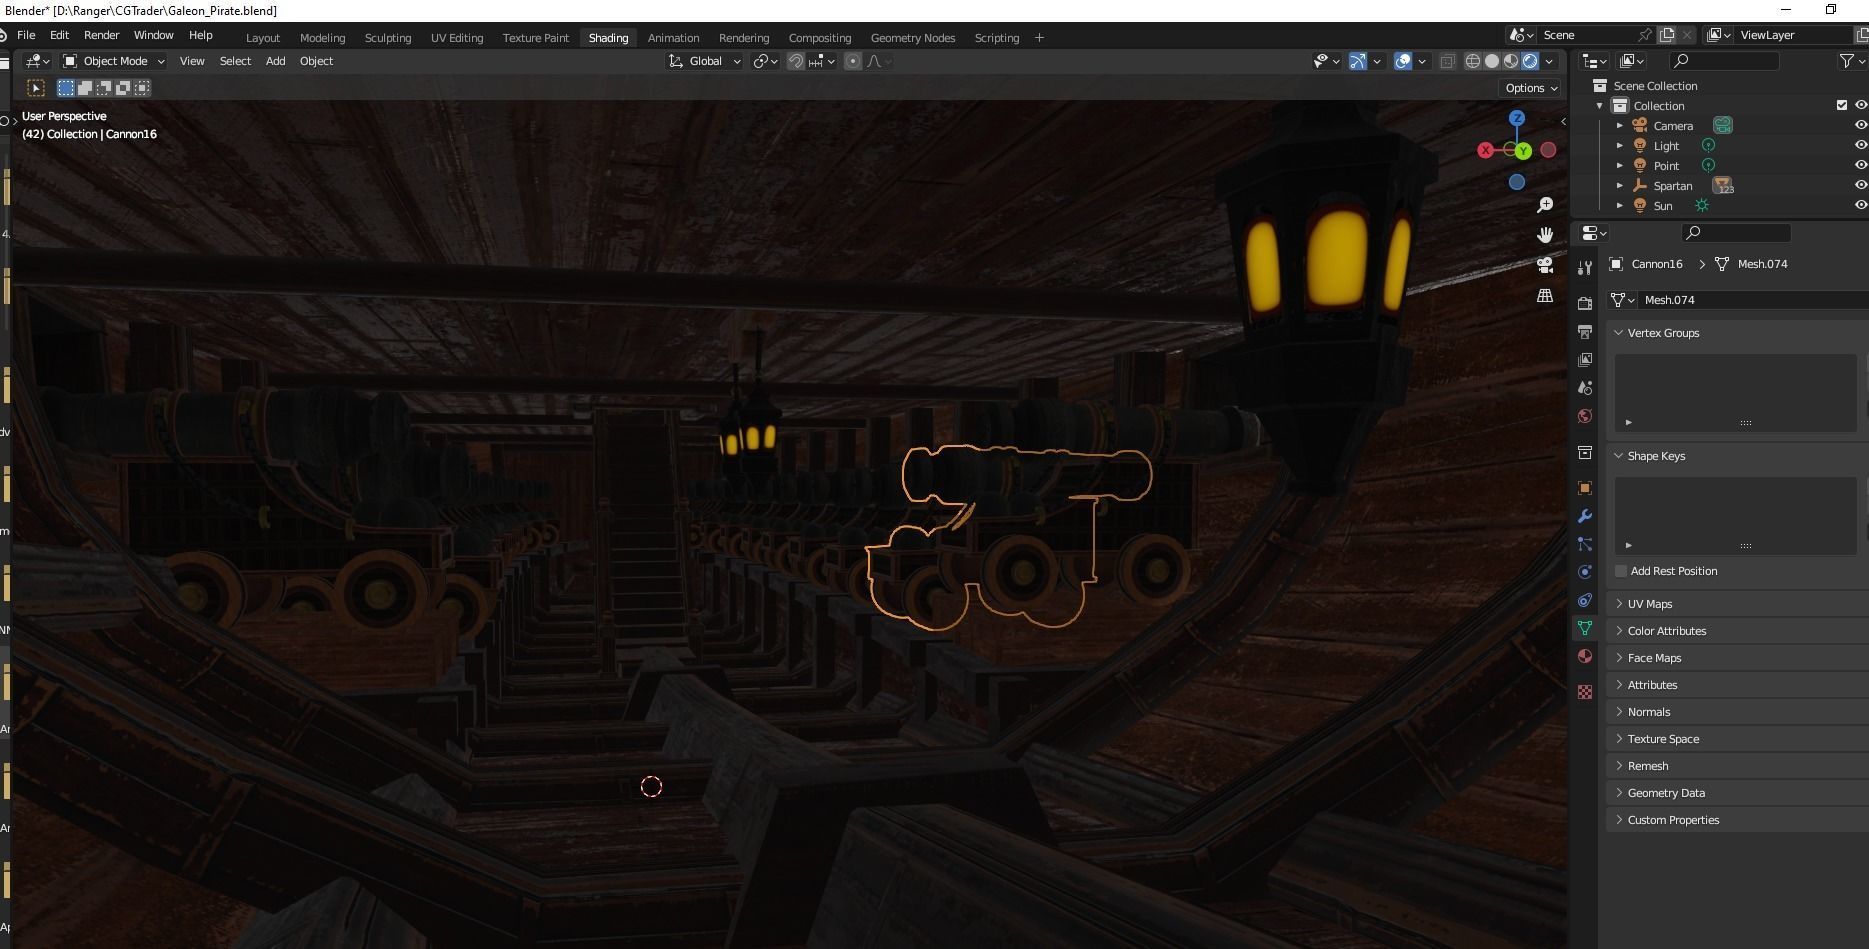Collapse the Collection tree item
This screenshot has width=1869, height=949.
coord(1600,105)
